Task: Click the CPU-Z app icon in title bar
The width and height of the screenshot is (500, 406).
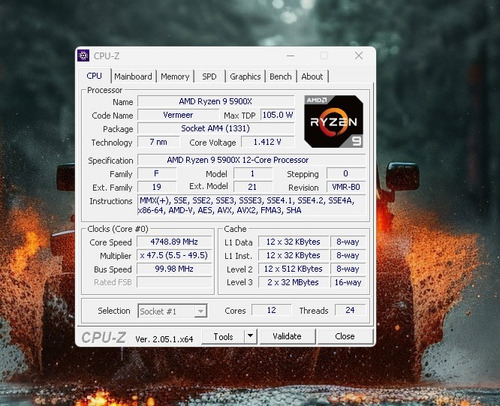Action: pos(83,55)
